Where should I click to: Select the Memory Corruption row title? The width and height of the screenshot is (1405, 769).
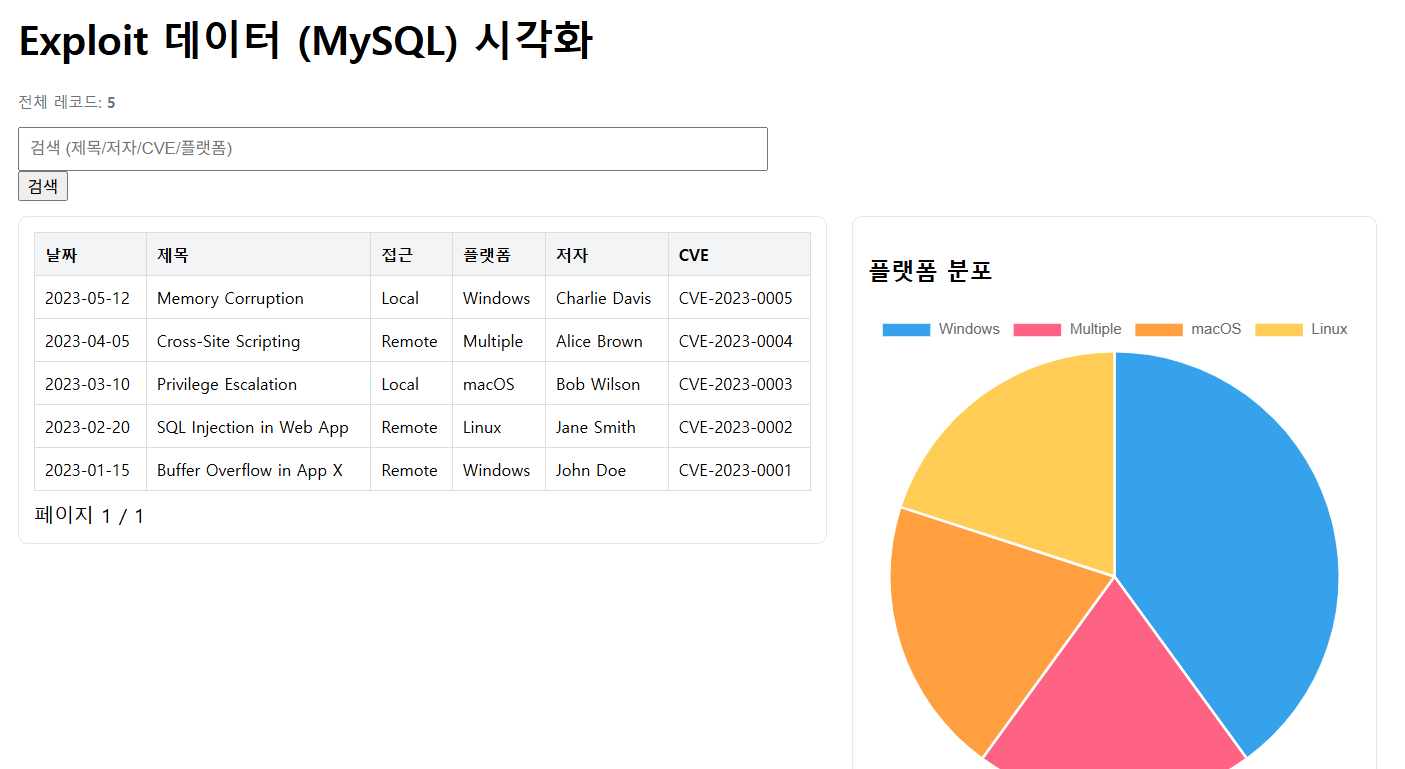pos(230,298)
